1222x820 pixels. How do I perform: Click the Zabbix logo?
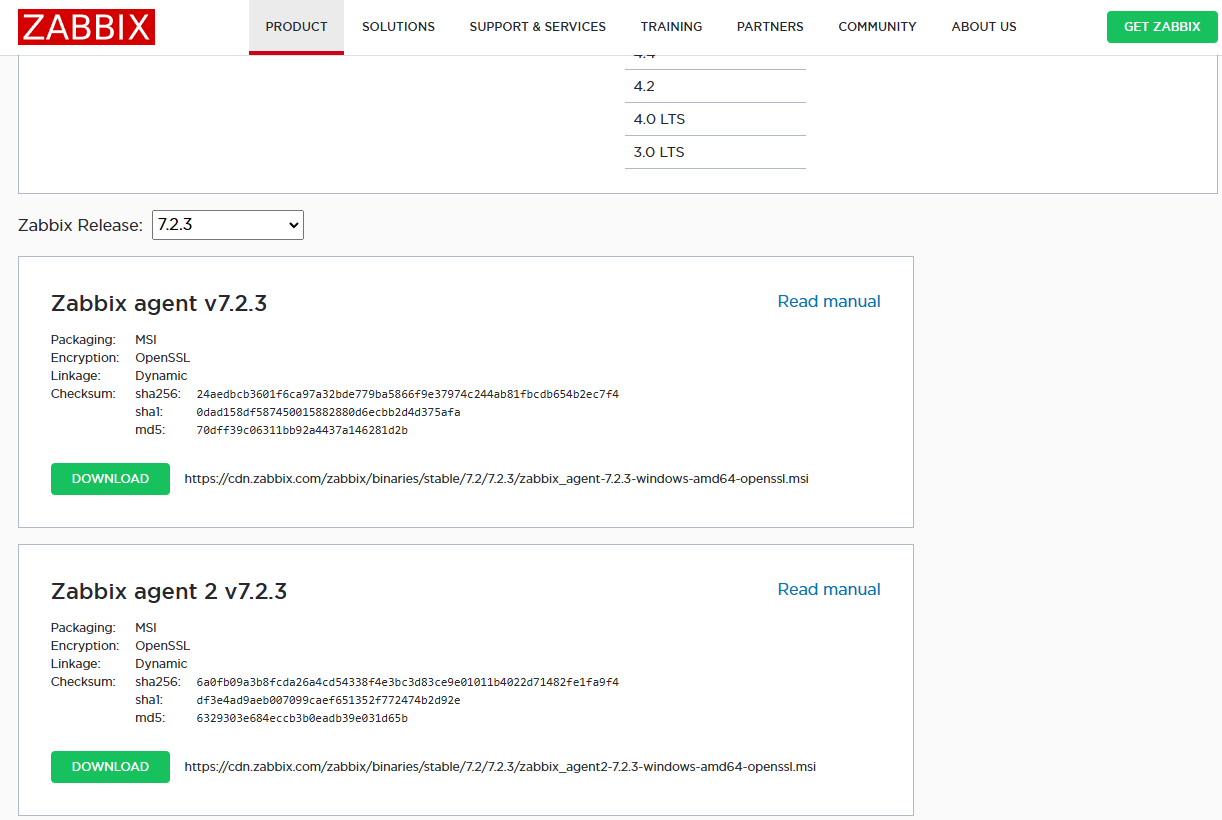(x=86, y=27)
